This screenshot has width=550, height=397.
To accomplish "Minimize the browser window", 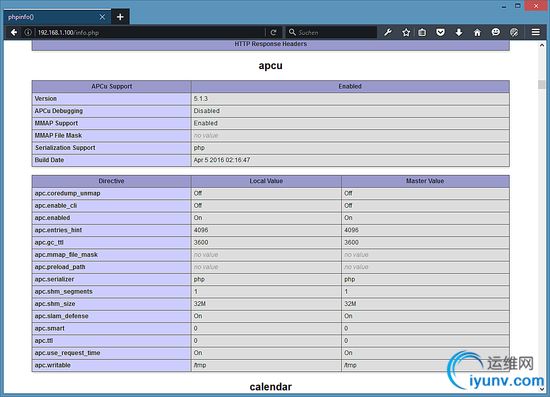I will click(x=504, y=6).
